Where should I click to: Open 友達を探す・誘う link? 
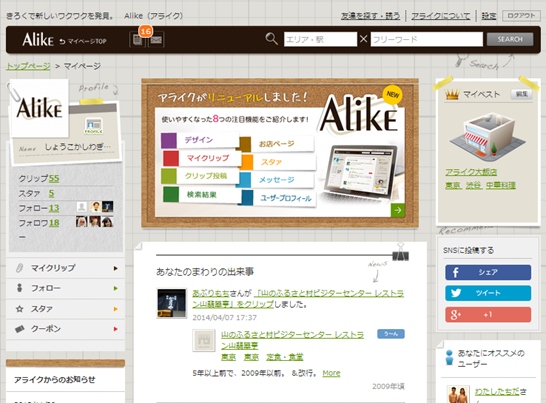click(x=370, y=16)
